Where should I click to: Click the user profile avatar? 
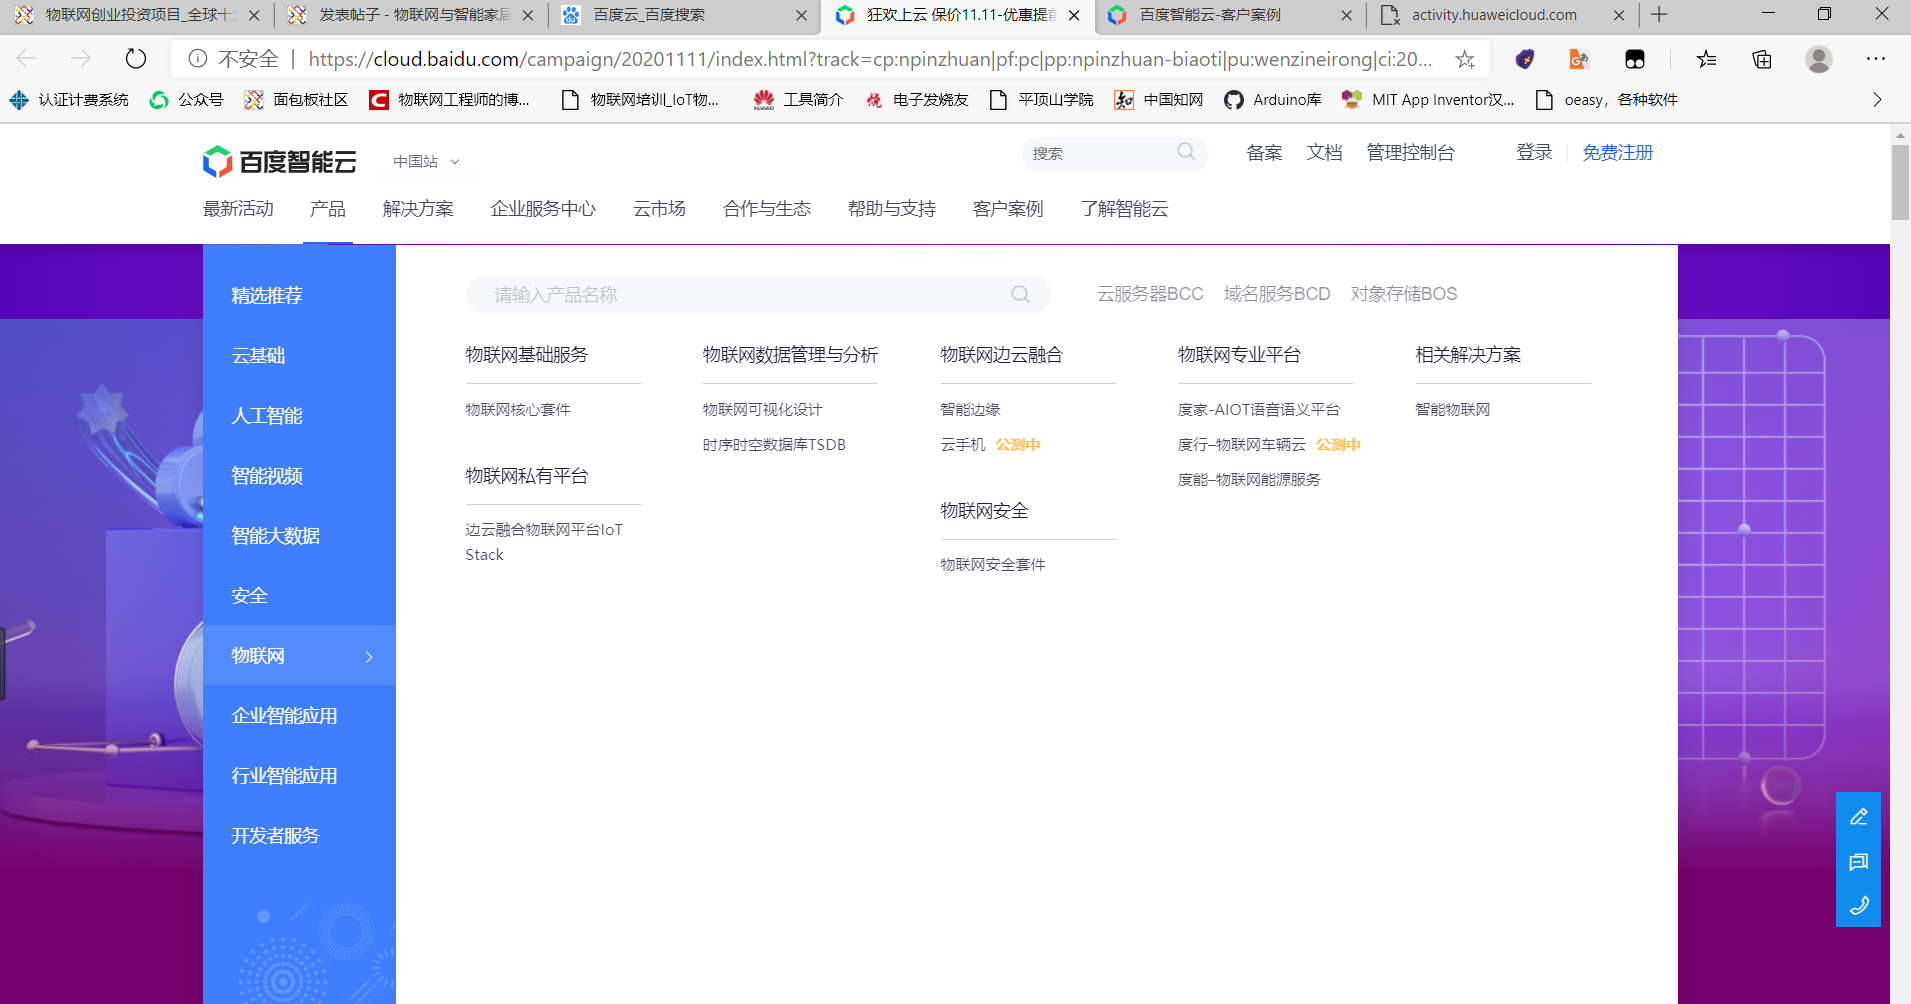coord(1819,59)
